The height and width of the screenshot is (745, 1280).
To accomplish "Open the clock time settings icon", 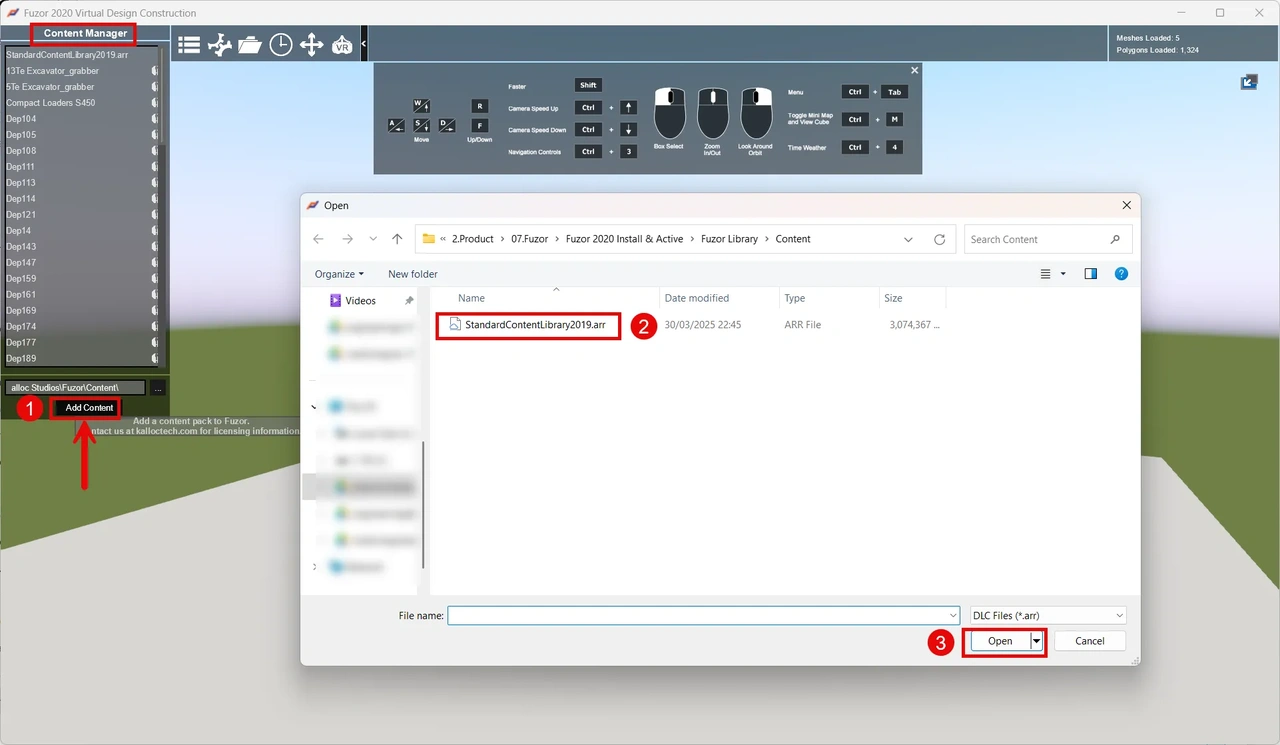I will 281,44.
